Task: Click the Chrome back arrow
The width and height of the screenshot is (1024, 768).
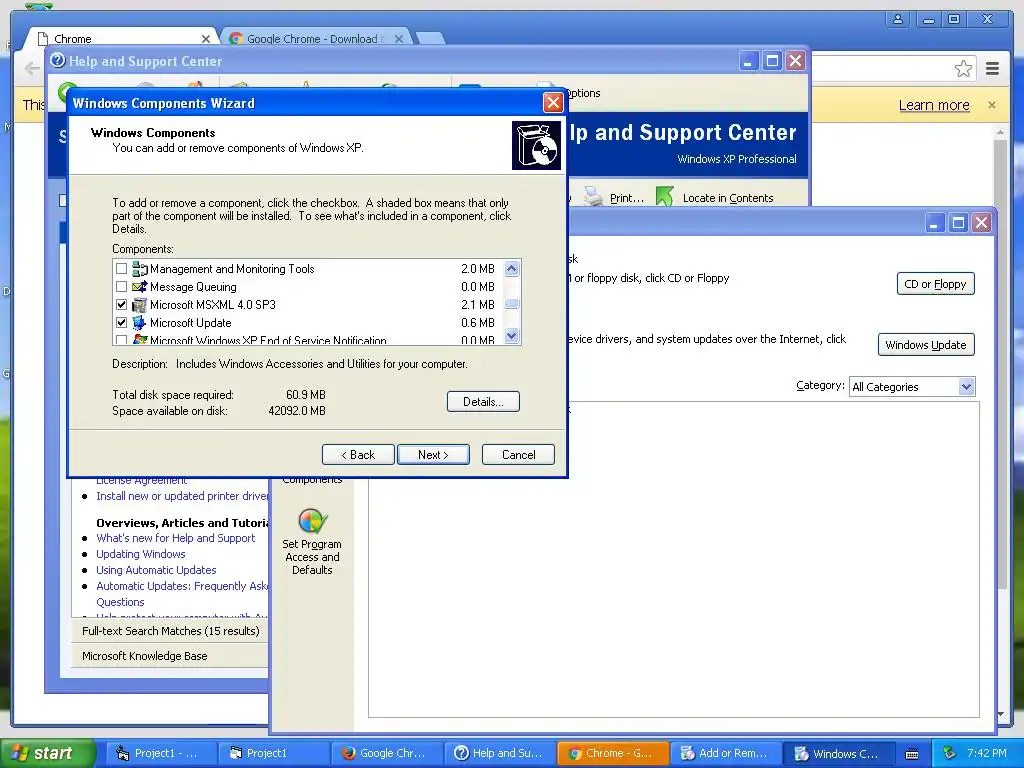Action: point(32,68)
